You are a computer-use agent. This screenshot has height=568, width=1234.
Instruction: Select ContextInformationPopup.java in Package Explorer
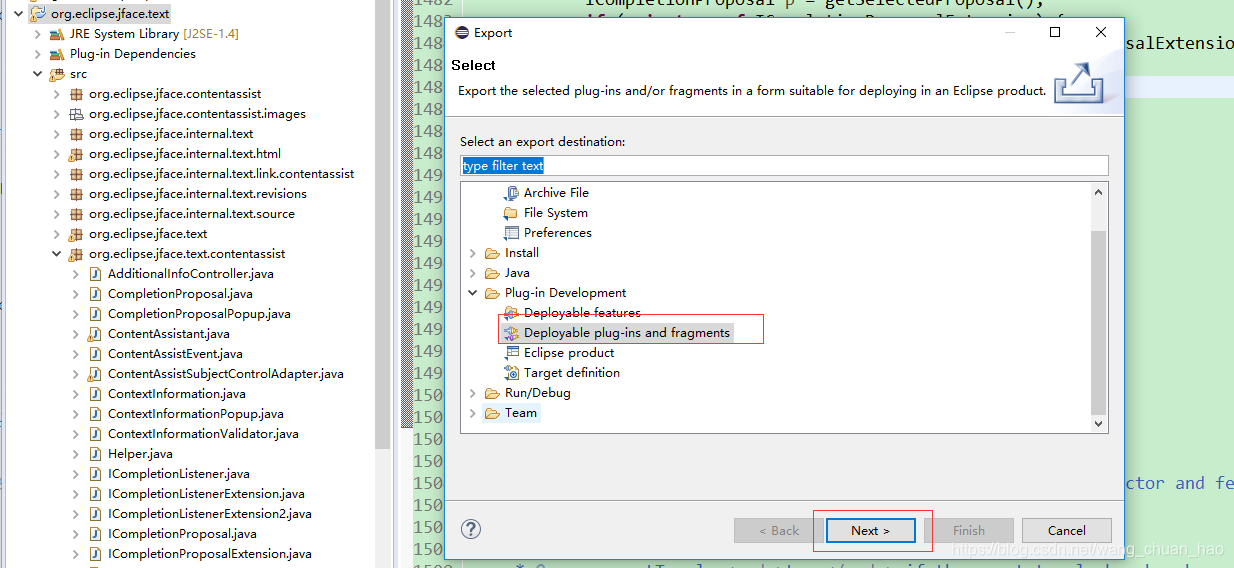(196, 414)
